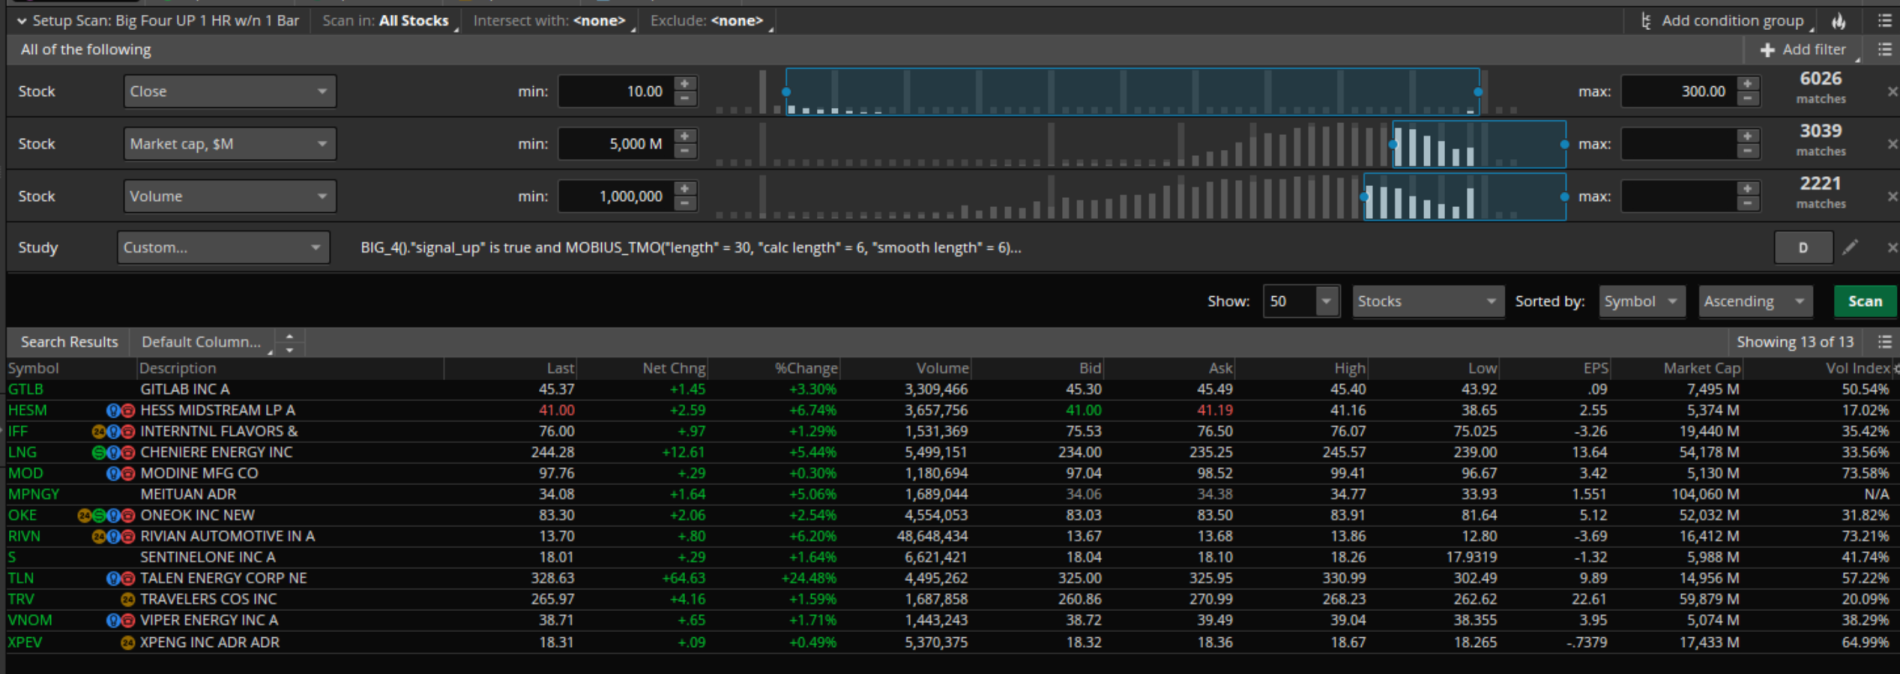The image size is (1900, 674).
Task: Sort by the Net Chng column header
Action: pyautogui.click(x=674, y=368)
